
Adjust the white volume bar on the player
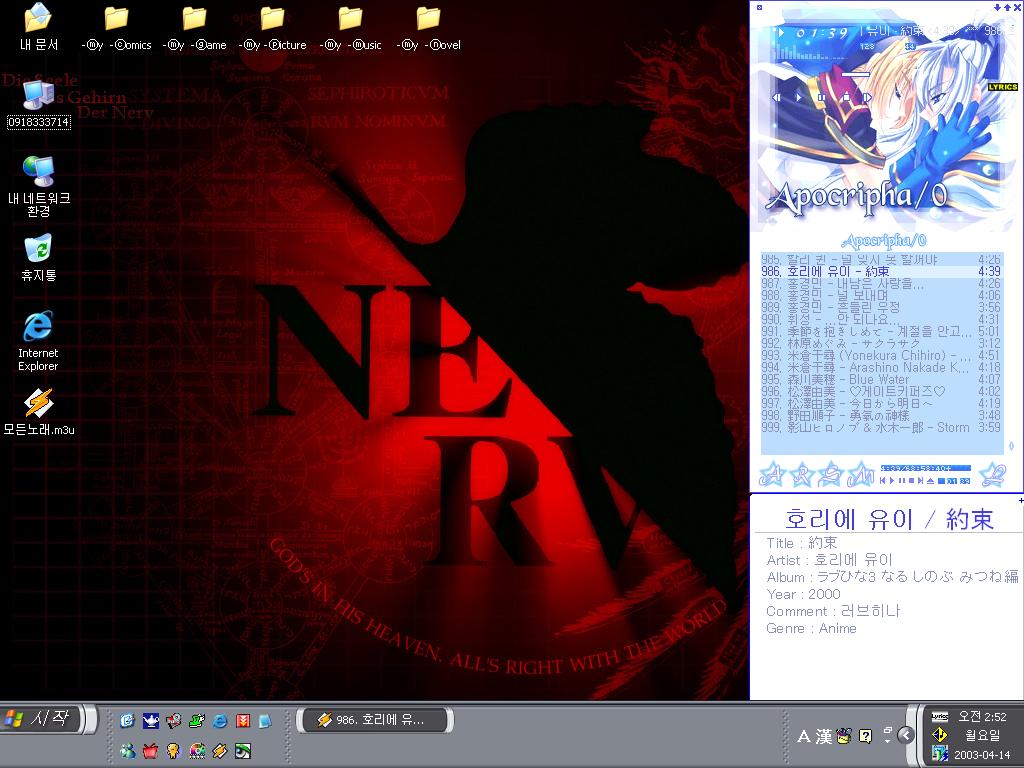click(856, 74)
